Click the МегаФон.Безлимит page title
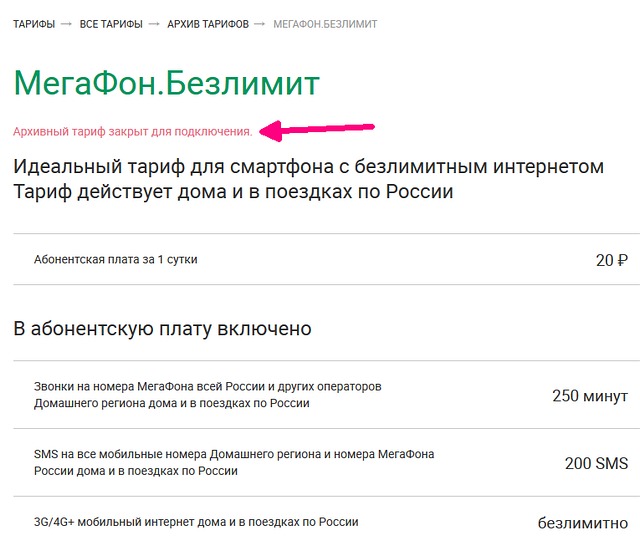640x536 pixels. (x=167, y=83)
